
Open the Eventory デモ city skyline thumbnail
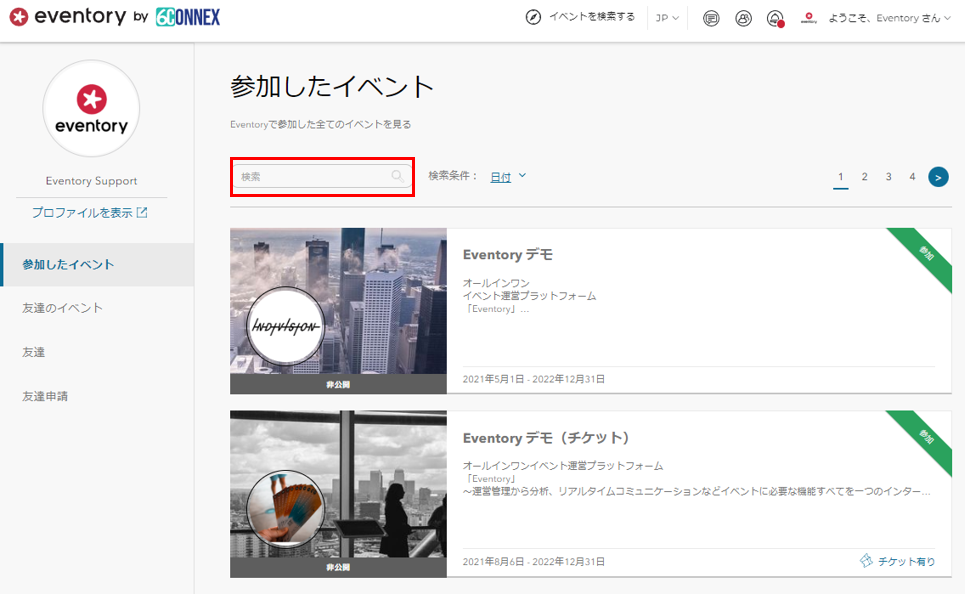[338, 301]
